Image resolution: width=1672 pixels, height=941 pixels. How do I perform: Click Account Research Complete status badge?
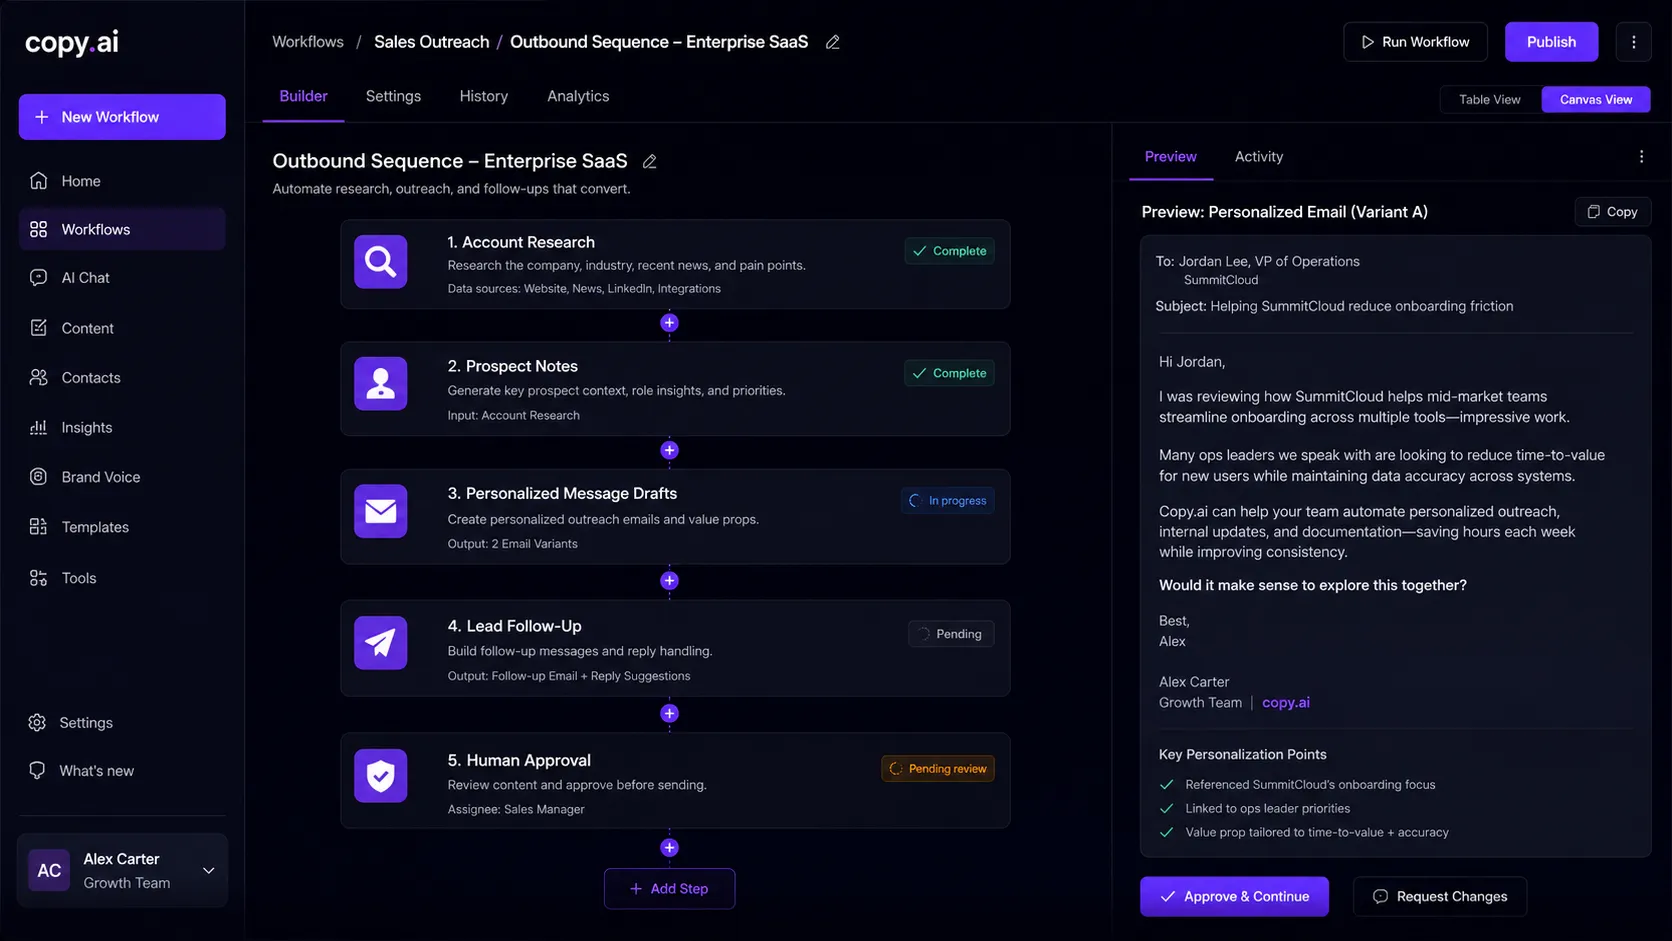(950, 251)
